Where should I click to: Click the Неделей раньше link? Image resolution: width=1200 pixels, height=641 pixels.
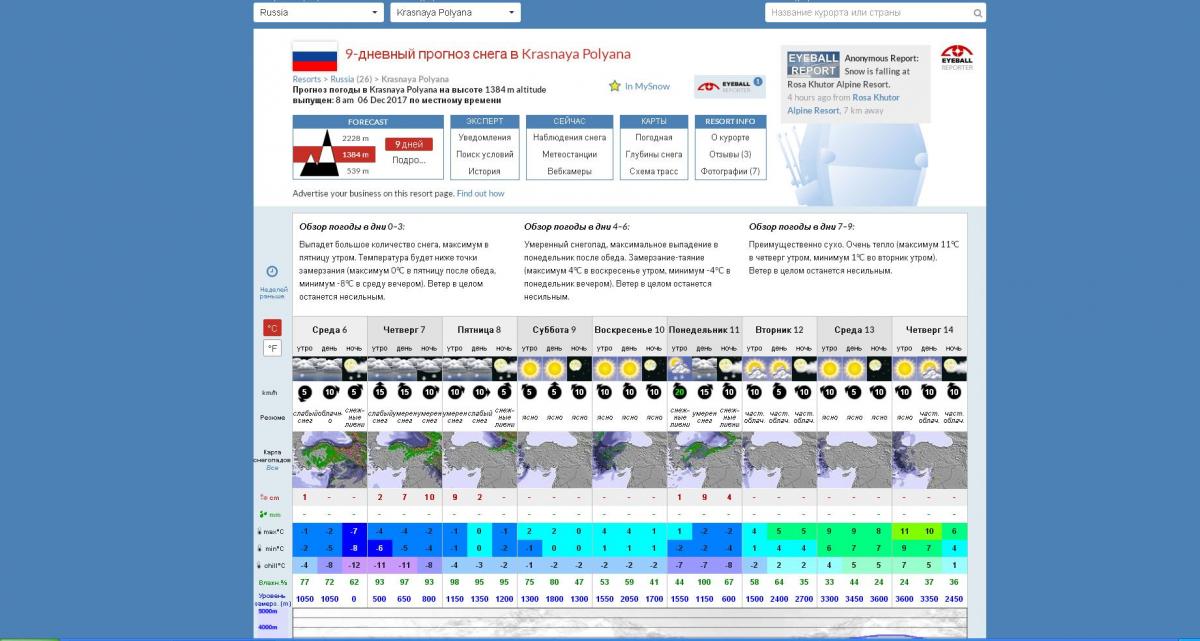point(272,292)
